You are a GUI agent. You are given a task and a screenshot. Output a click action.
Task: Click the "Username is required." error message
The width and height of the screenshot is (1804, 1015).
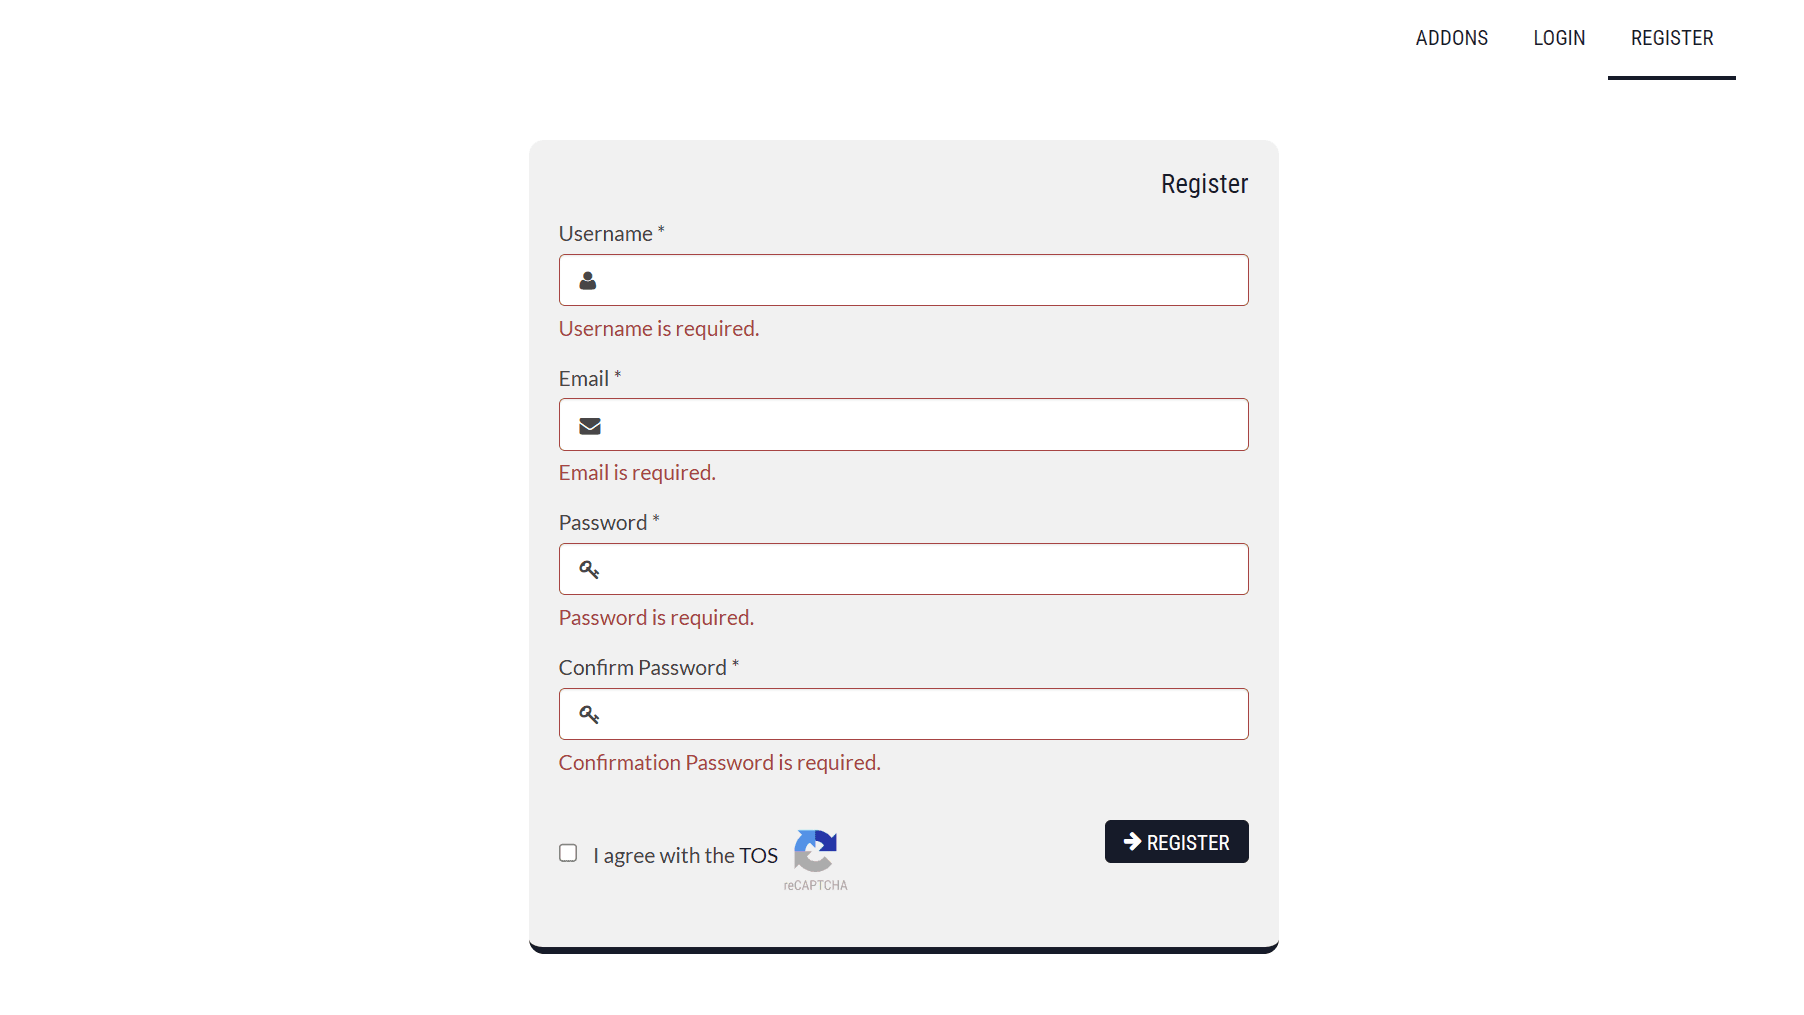(658, 329)
